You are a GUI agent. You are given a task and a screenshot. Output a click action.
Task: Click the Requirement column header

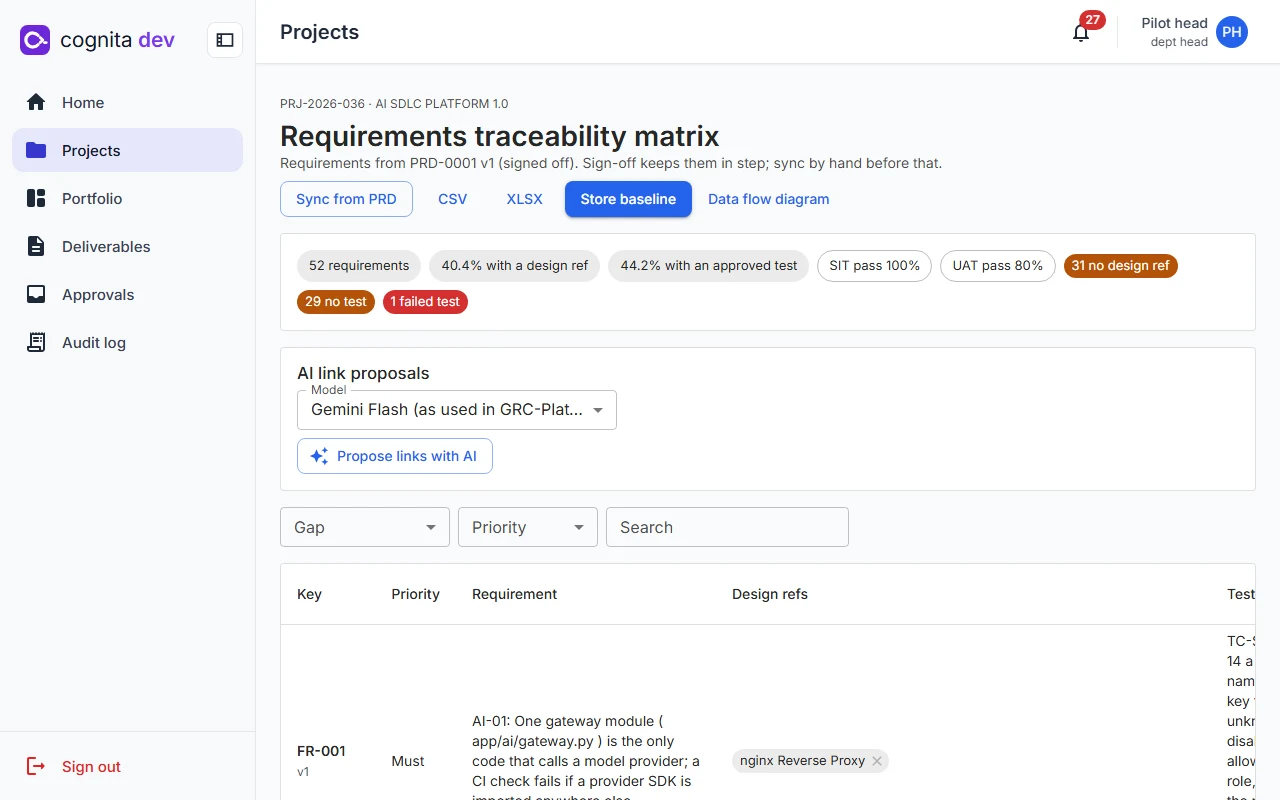pyautogui.click(x=515, y=594)
